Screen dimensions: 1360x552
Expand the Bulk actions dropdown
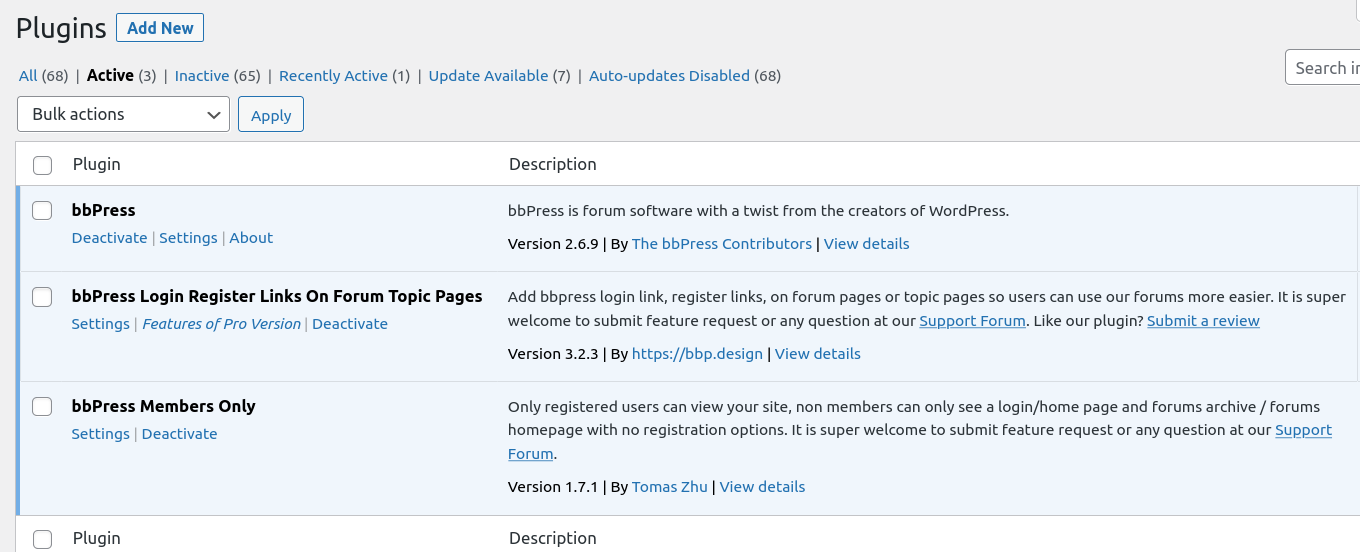click(124, 114)
